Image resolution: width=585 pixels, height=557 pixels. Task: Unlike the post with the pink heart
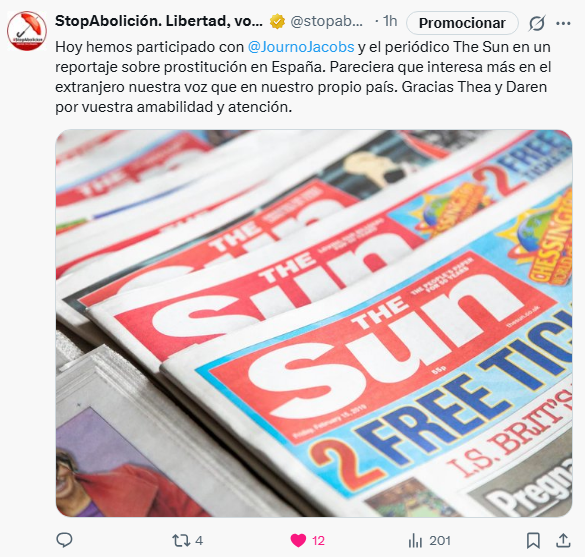298,541
